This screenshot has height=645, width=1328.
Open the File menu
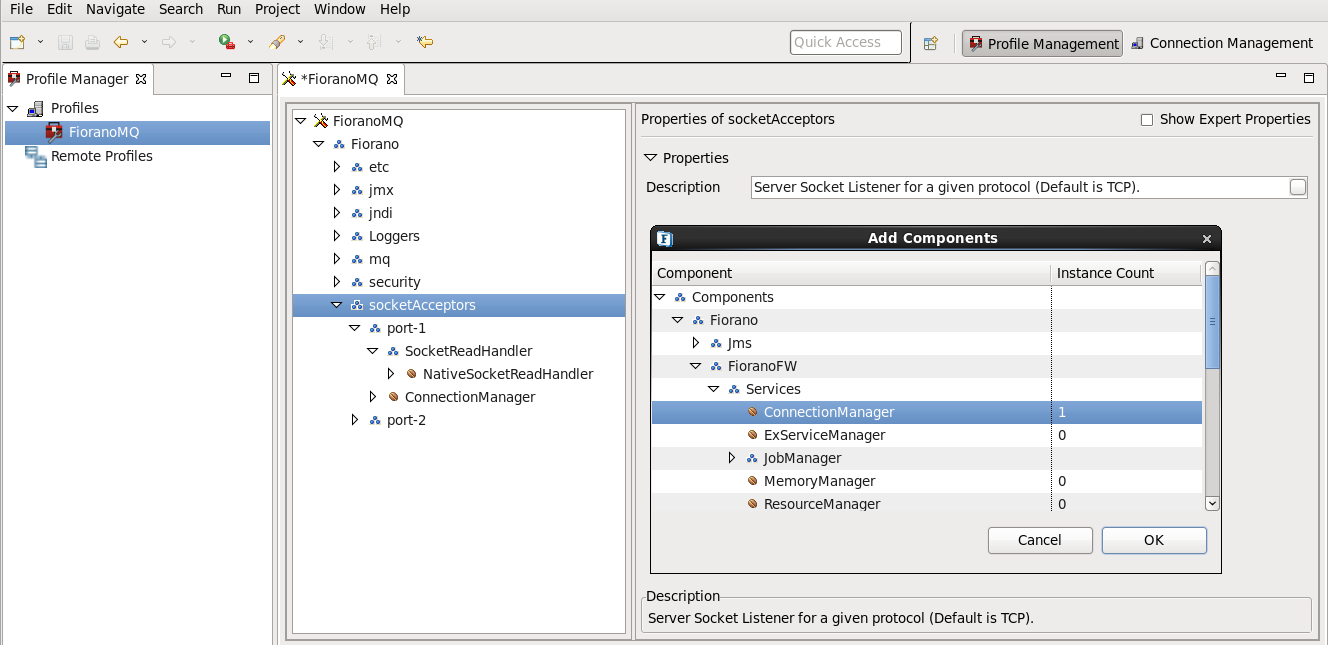[22, 9]
